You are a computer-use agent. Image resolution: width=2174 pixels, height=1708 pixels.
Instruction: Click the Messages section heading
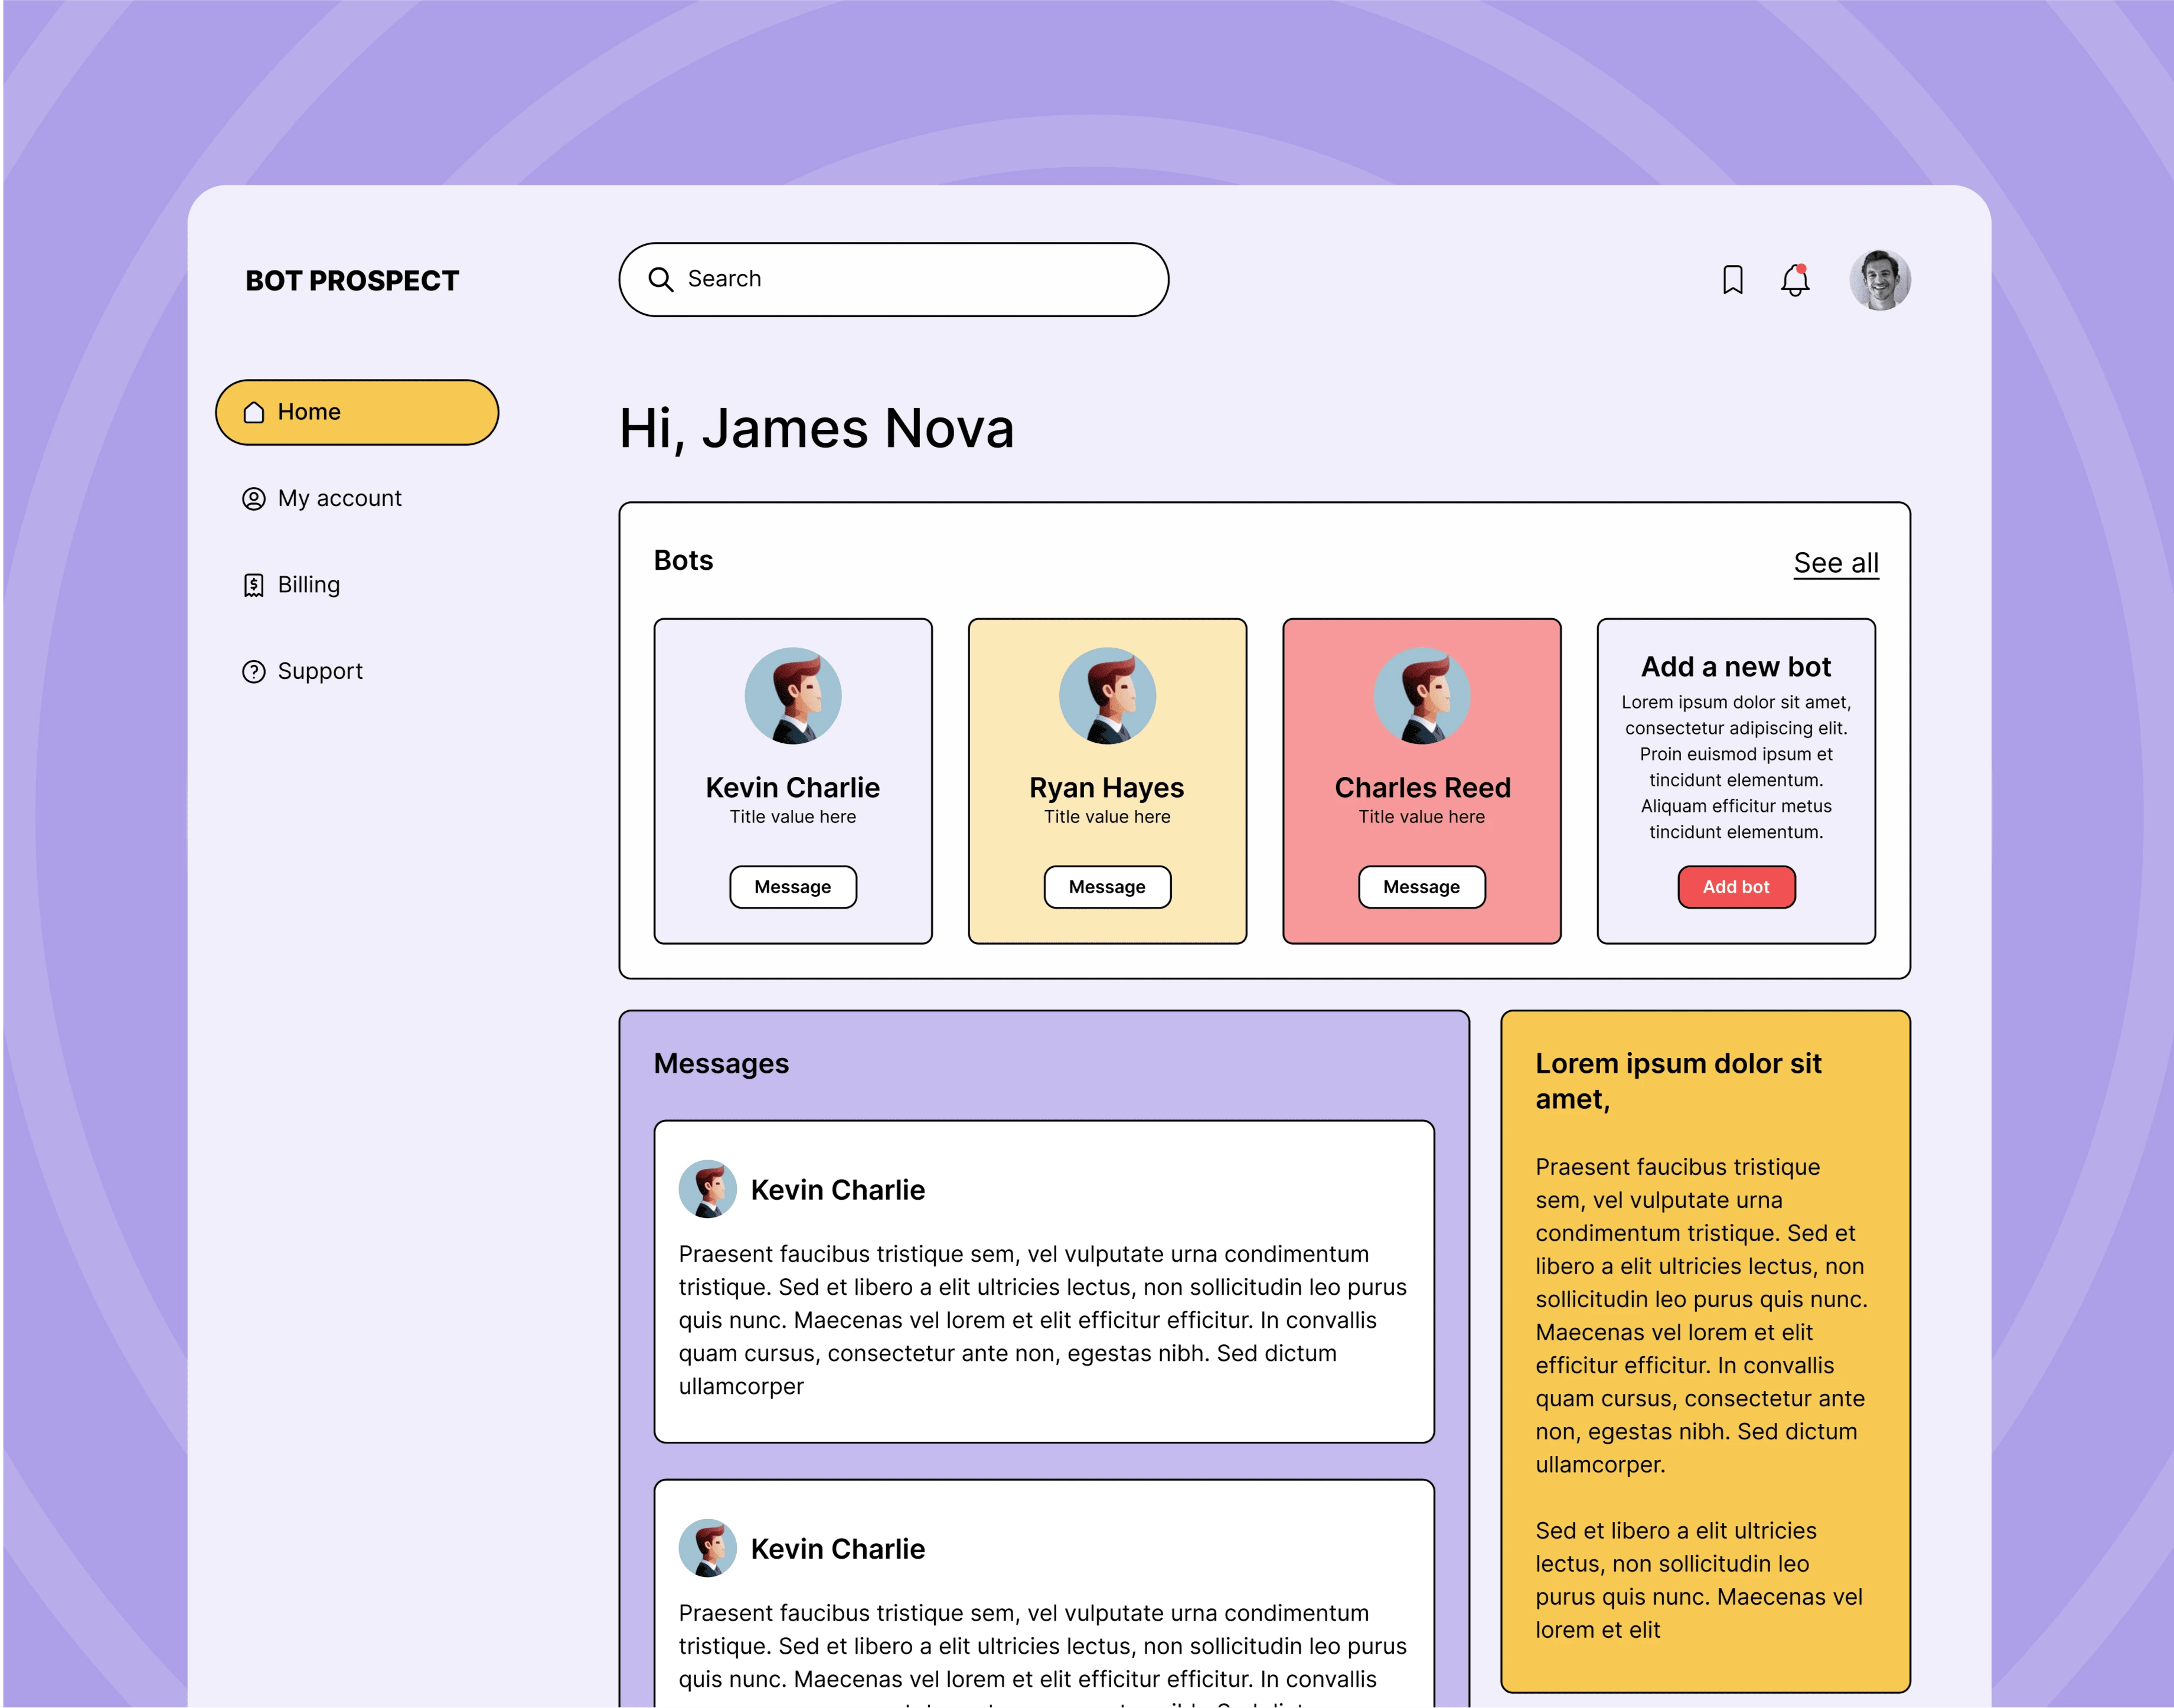[721, 1064]
